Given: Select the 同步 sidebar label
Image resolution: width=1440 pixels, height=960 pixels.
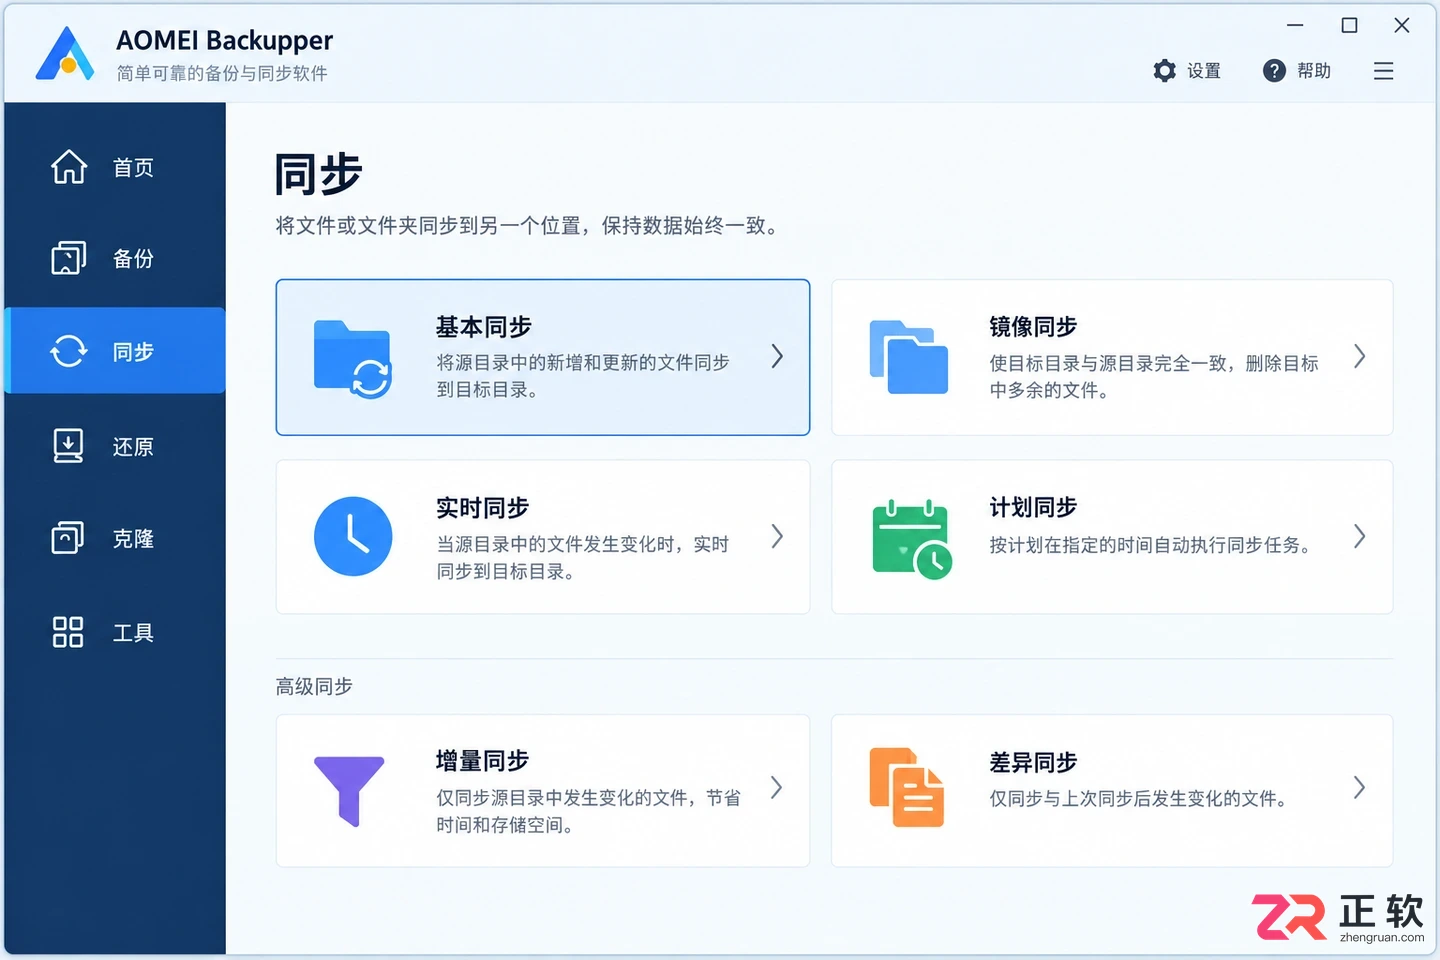Looking at the screenshot, I should (133, 352).
